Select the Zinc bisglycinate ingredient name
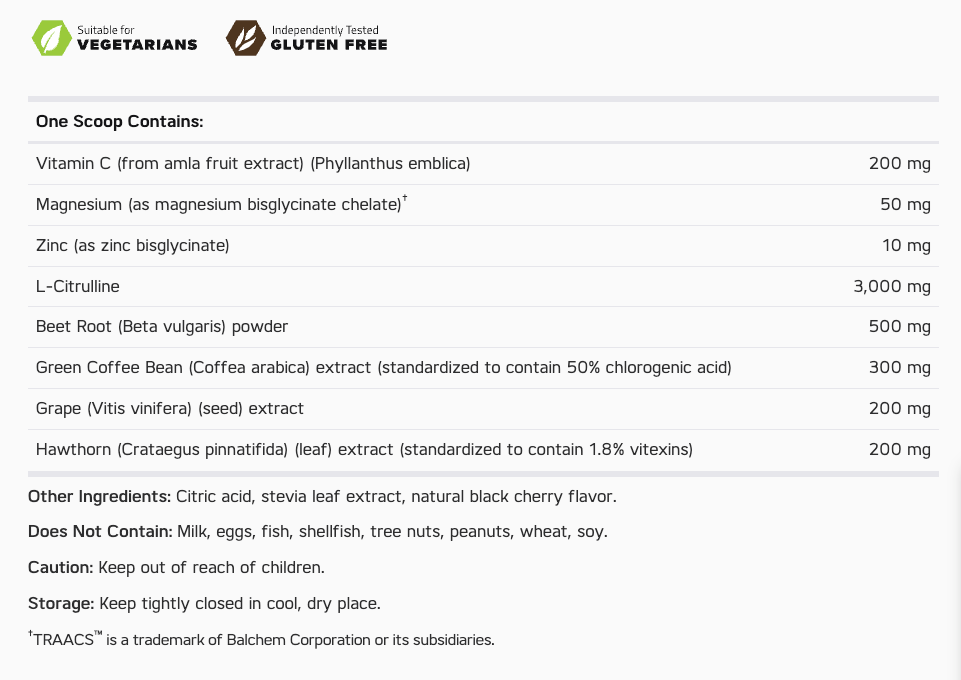This screenshot has width=961, height=680. click(132, 245)
